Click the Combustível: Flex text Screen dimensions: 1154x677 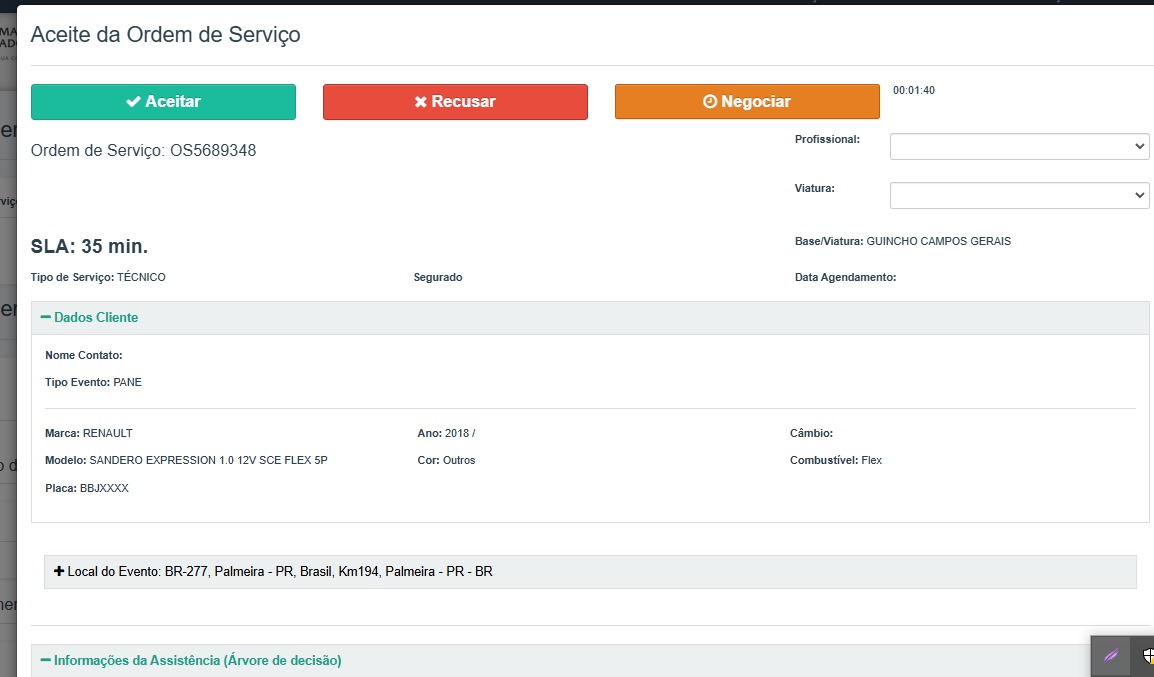tap(835, 461)
